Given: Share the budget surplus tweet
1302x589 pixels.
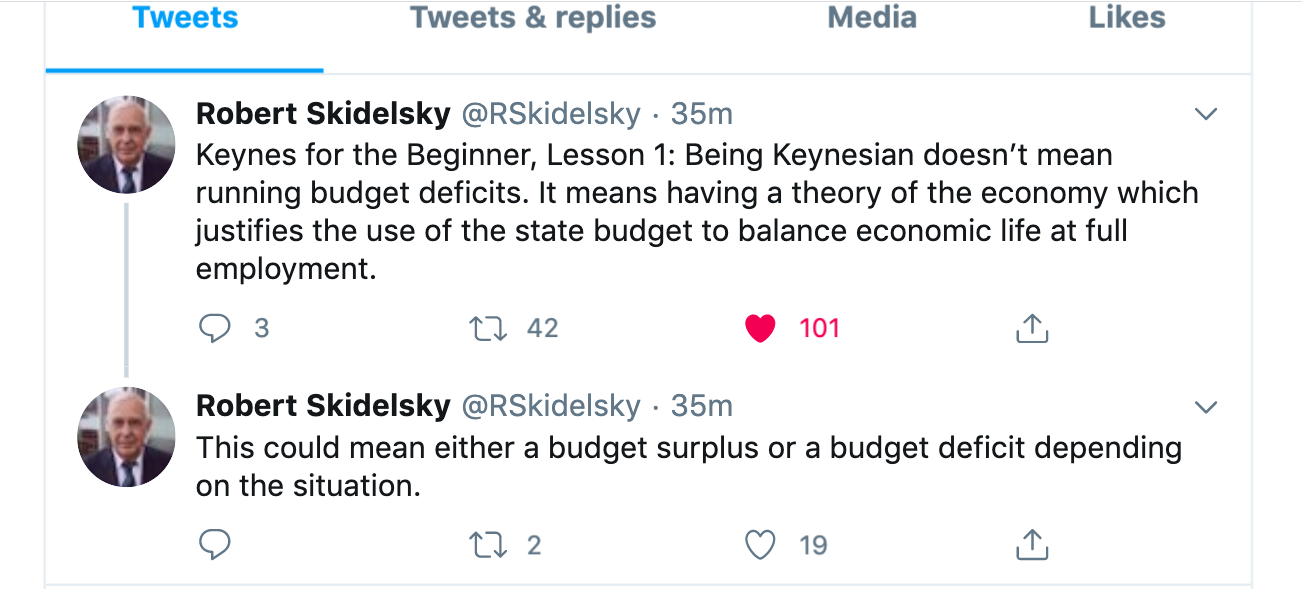Looking at the screenshot, I should tap(1031, 544).
